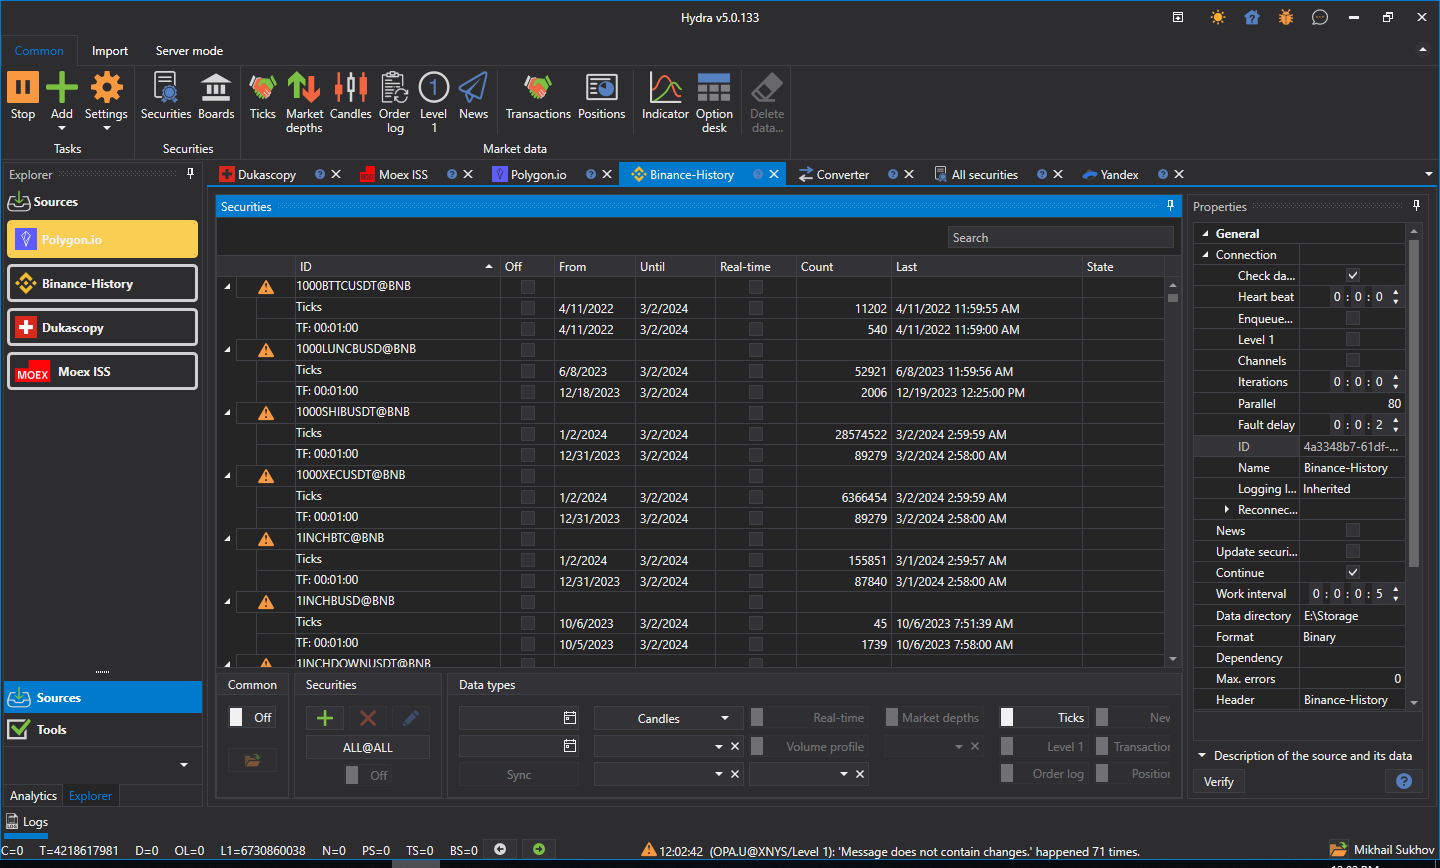The image size is (1440, 868).
Task: Toggle Off checkbox for 1000BTTCUSDT@BNB
Action: coord(528,287)
